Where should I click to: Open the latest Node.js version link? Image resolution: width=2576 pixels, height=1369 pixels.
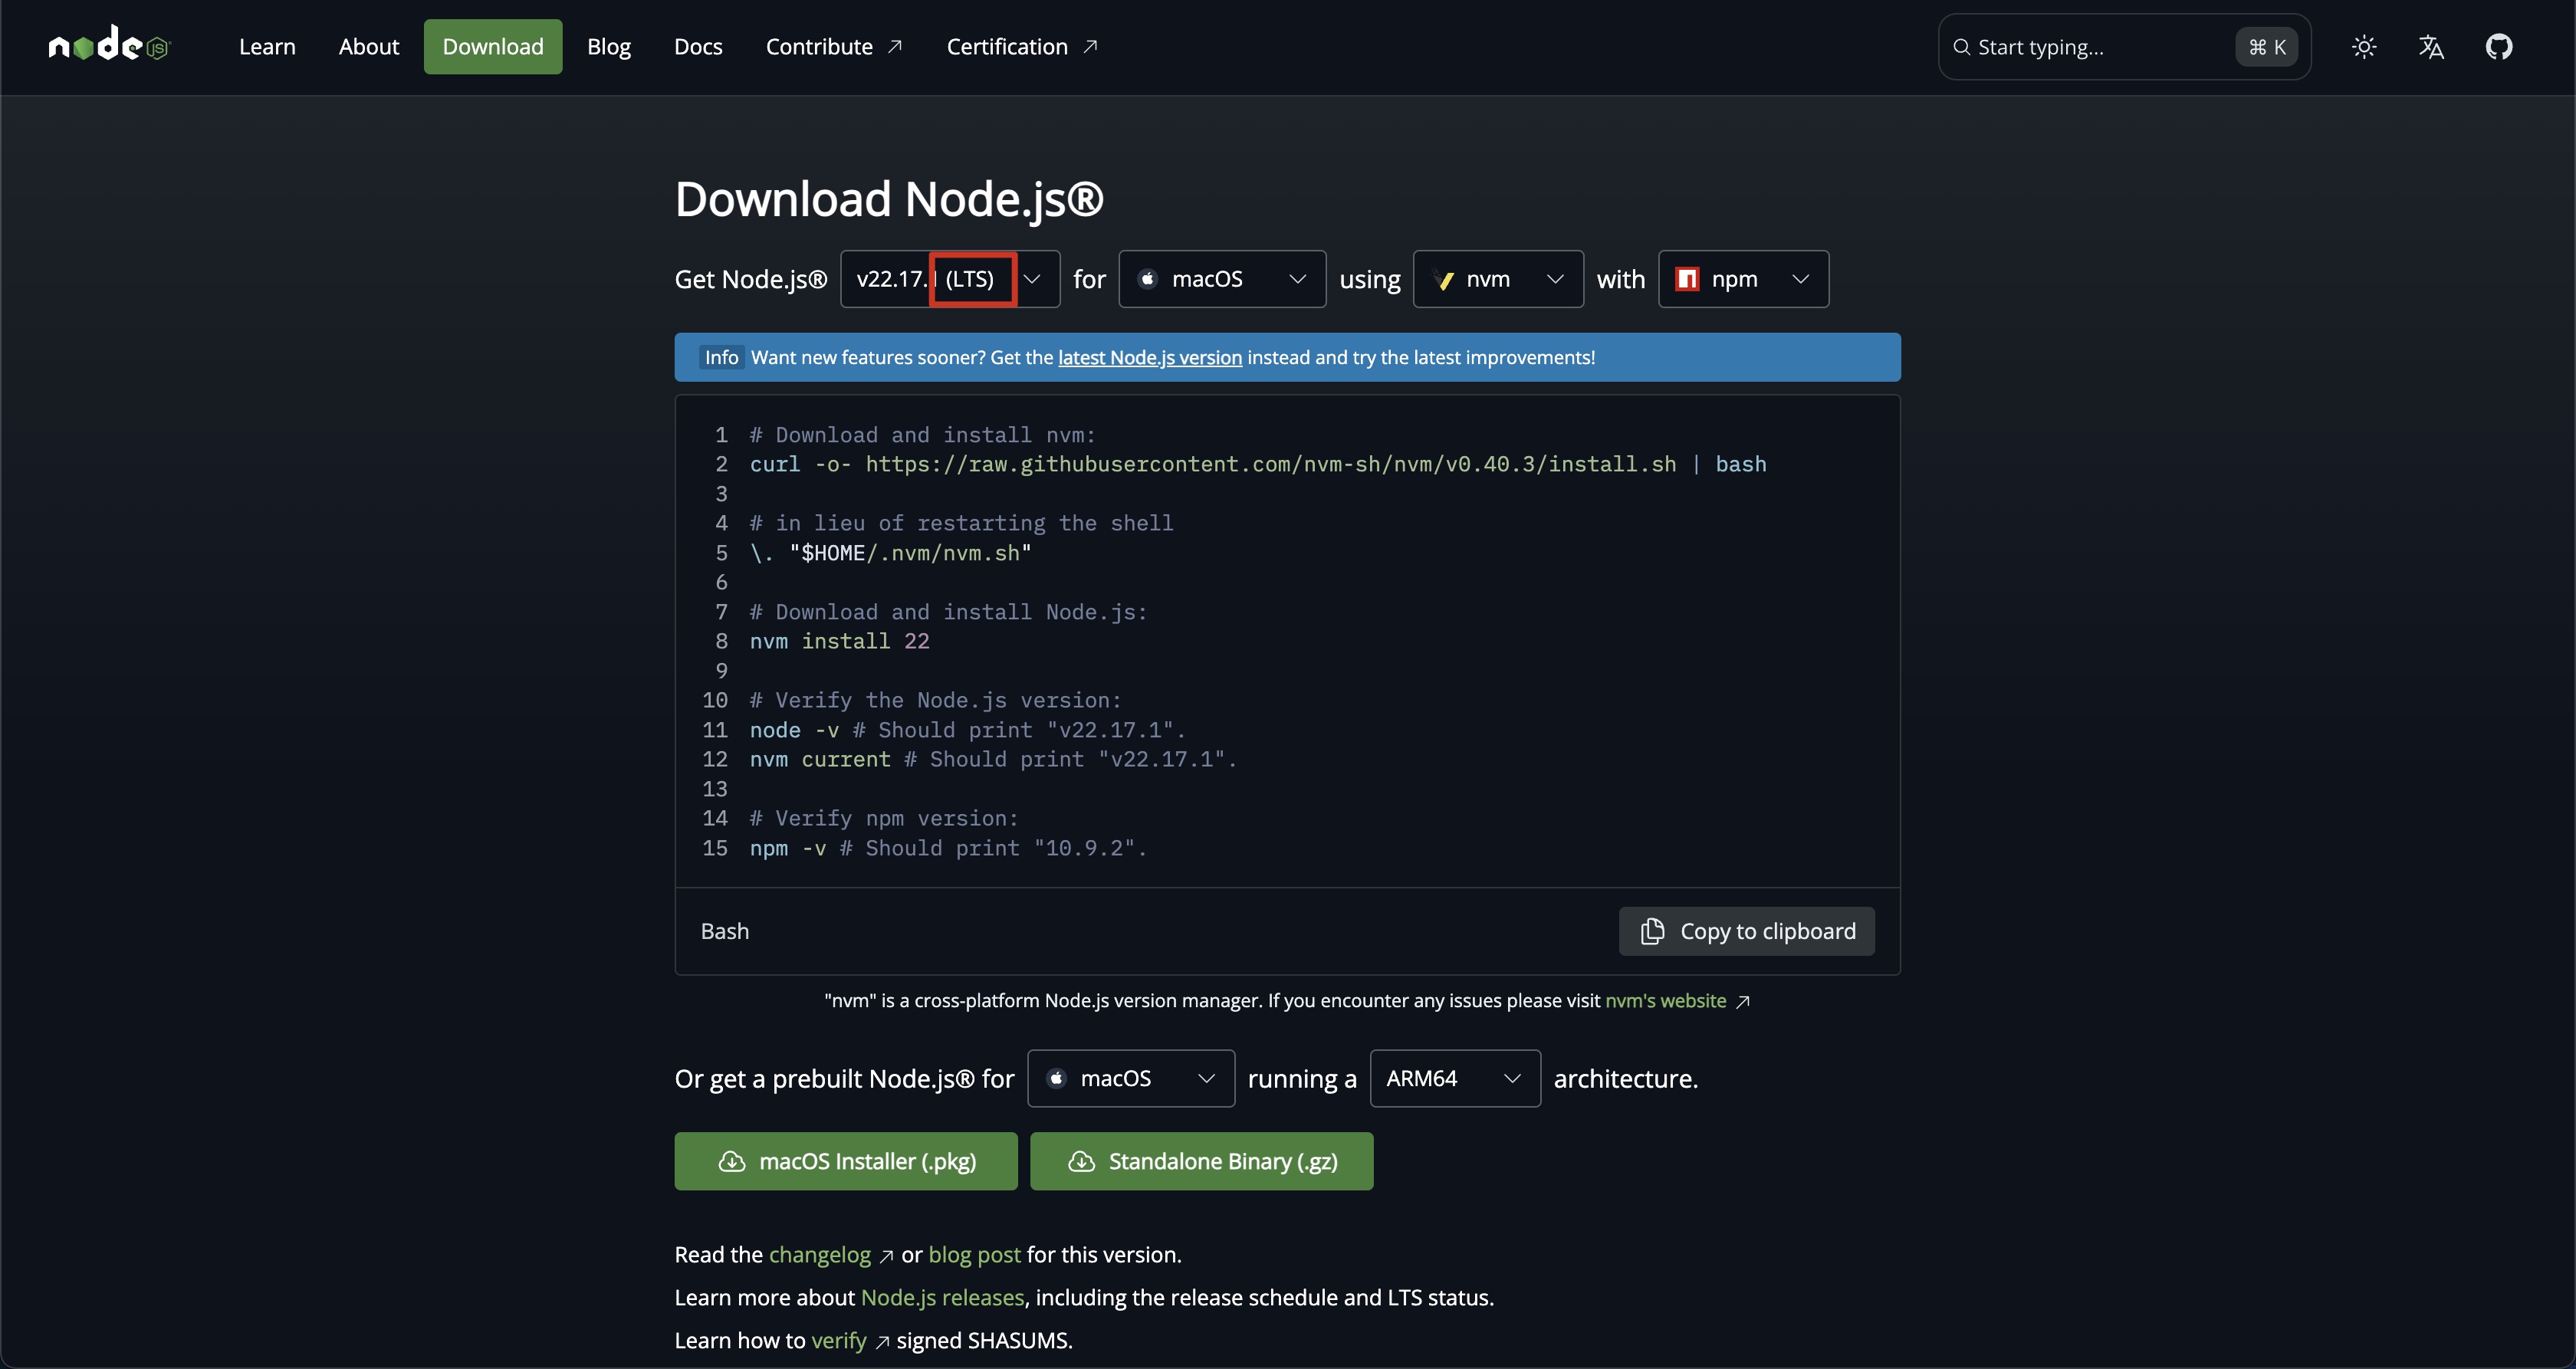point(1148,357)
